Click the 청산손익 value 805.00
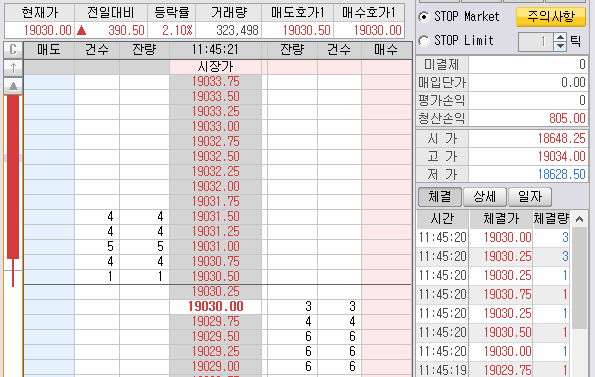The image size is (595, 377). coord(567,119)
